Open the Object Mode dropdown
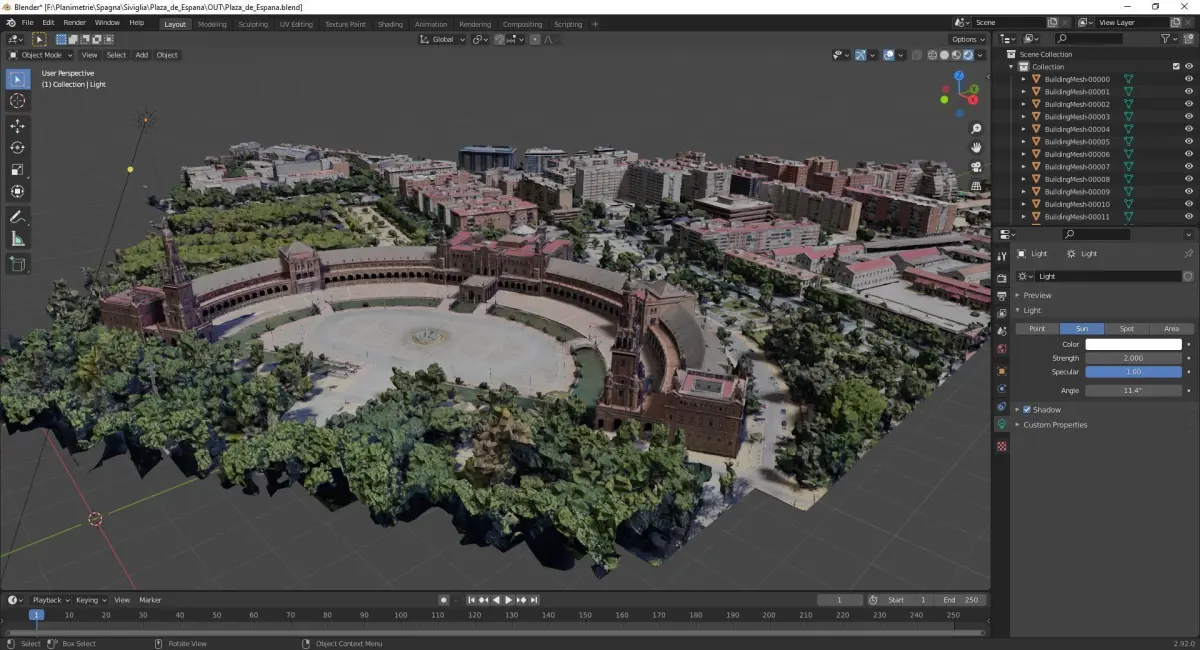This screenshot has width=1200, height=650. pyautogui.click(x=42, y=55)
